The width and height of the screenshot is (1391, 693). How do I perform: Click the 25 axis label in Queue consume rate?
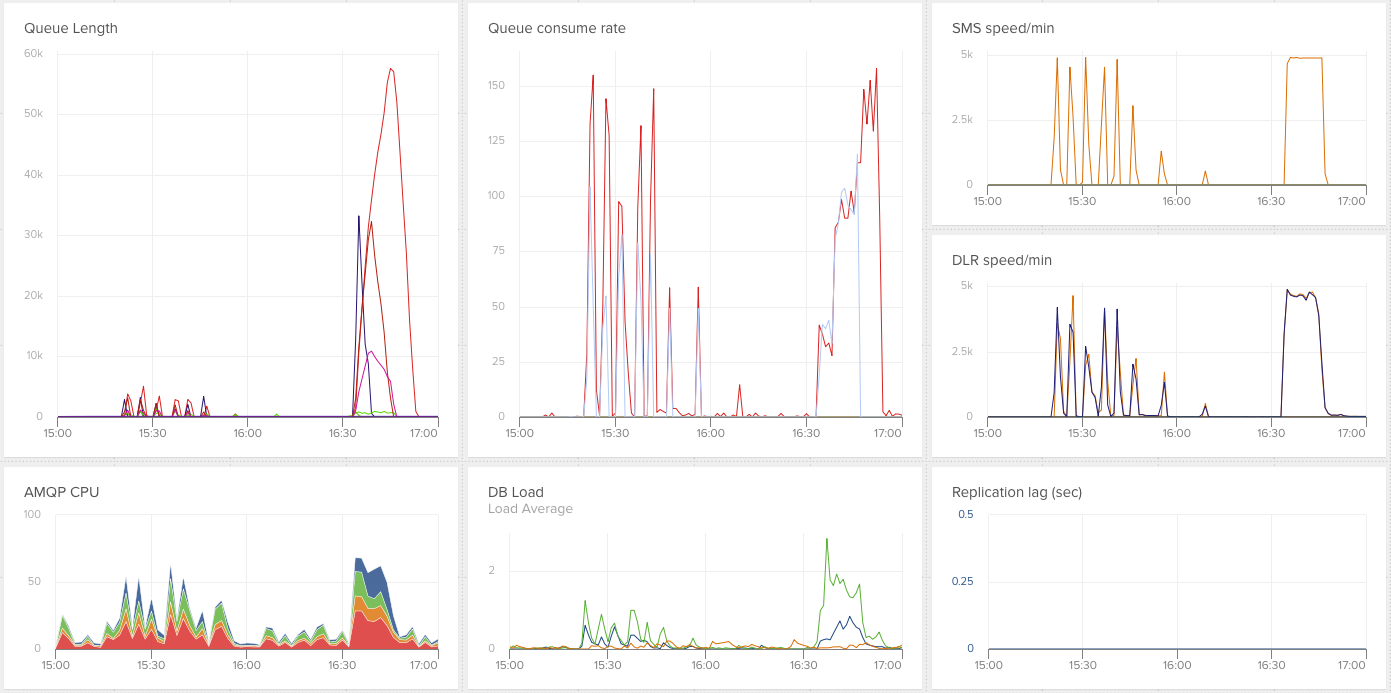click(x=499, y=362)
